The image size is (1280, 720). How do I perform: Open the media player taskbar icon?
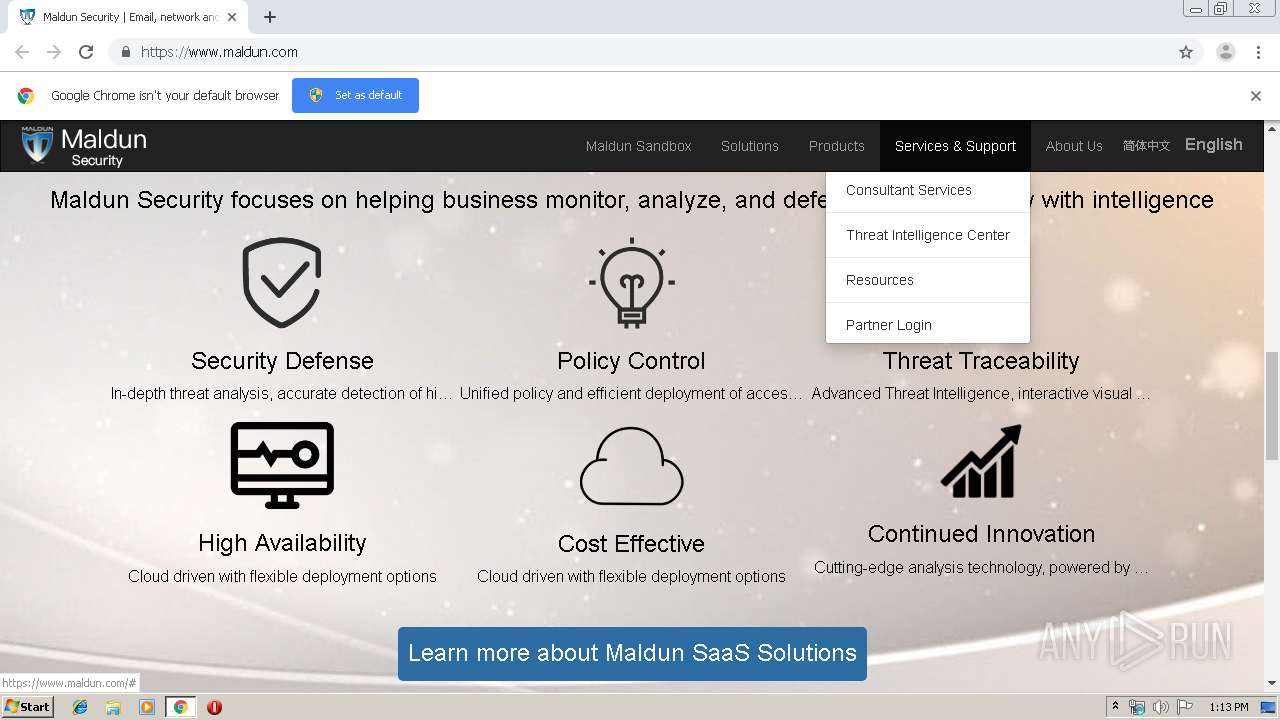[x=147, y=707]
